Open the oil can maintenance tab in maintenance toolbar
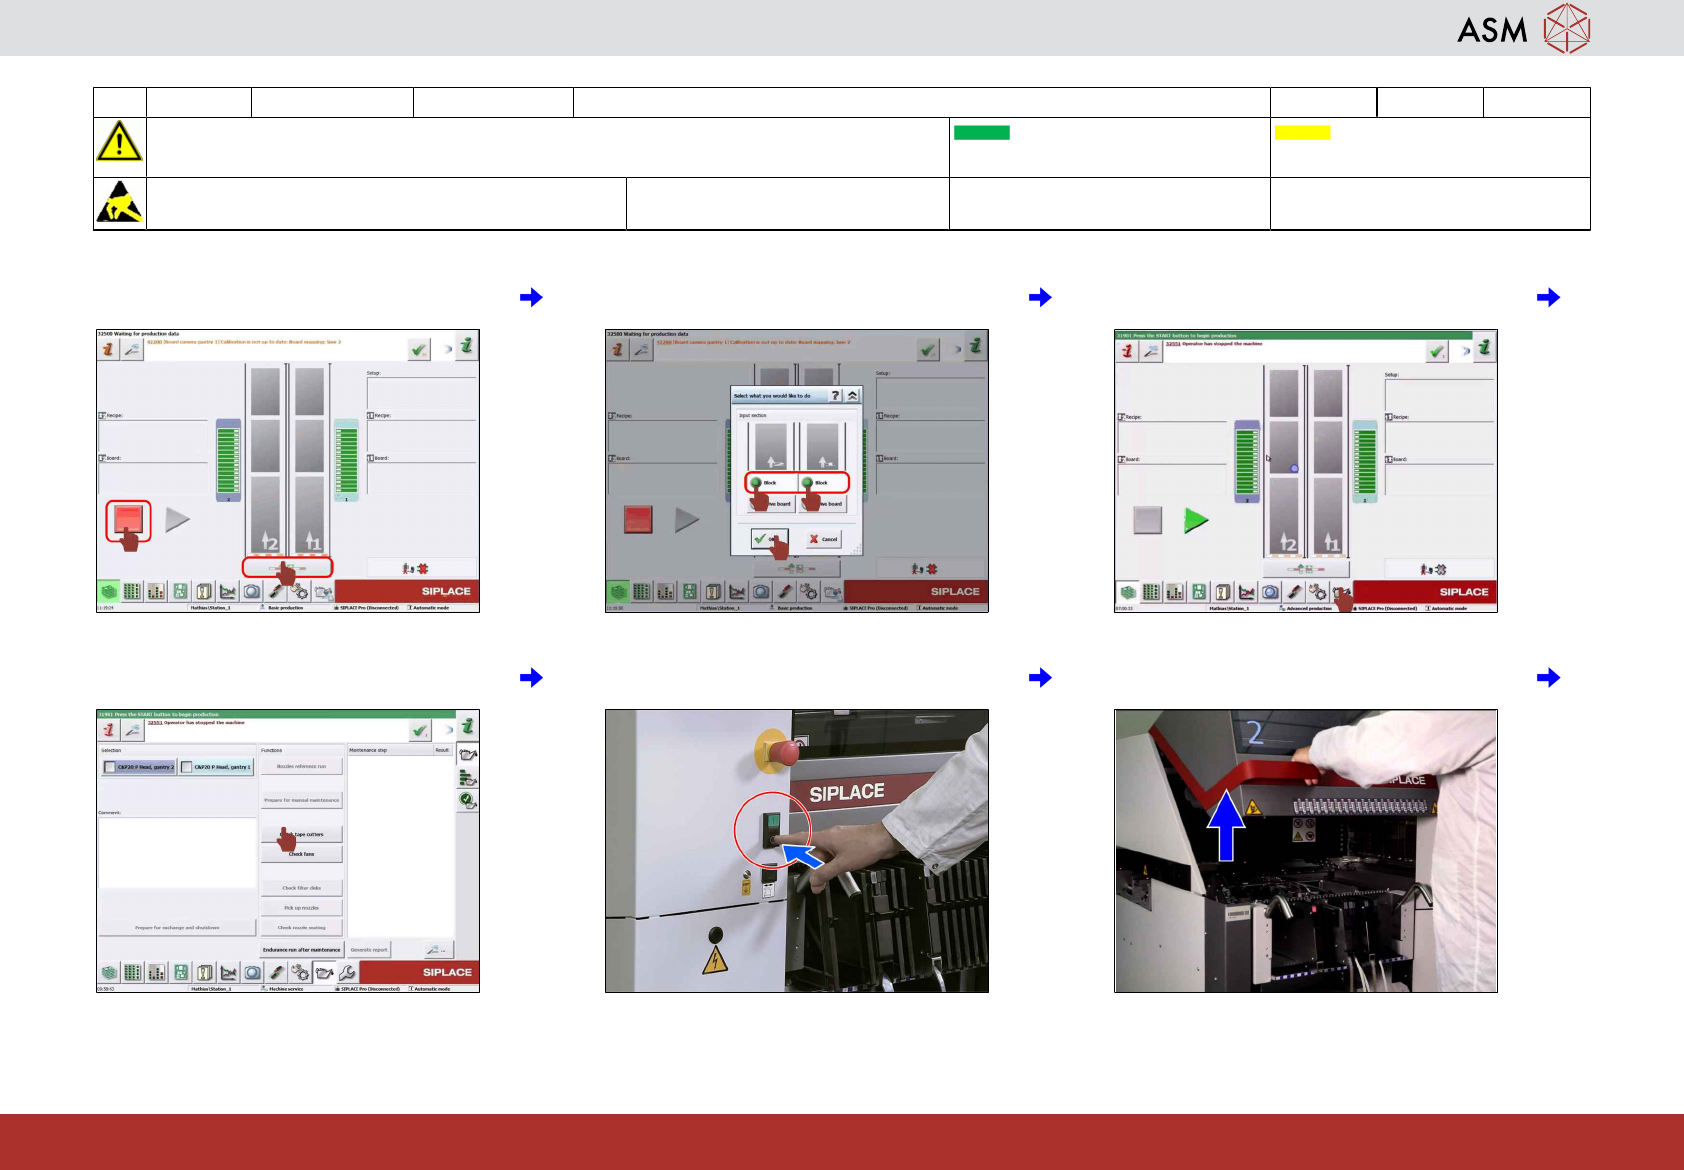Viewport: 1684px width, 1170px height. click(324, 972)
